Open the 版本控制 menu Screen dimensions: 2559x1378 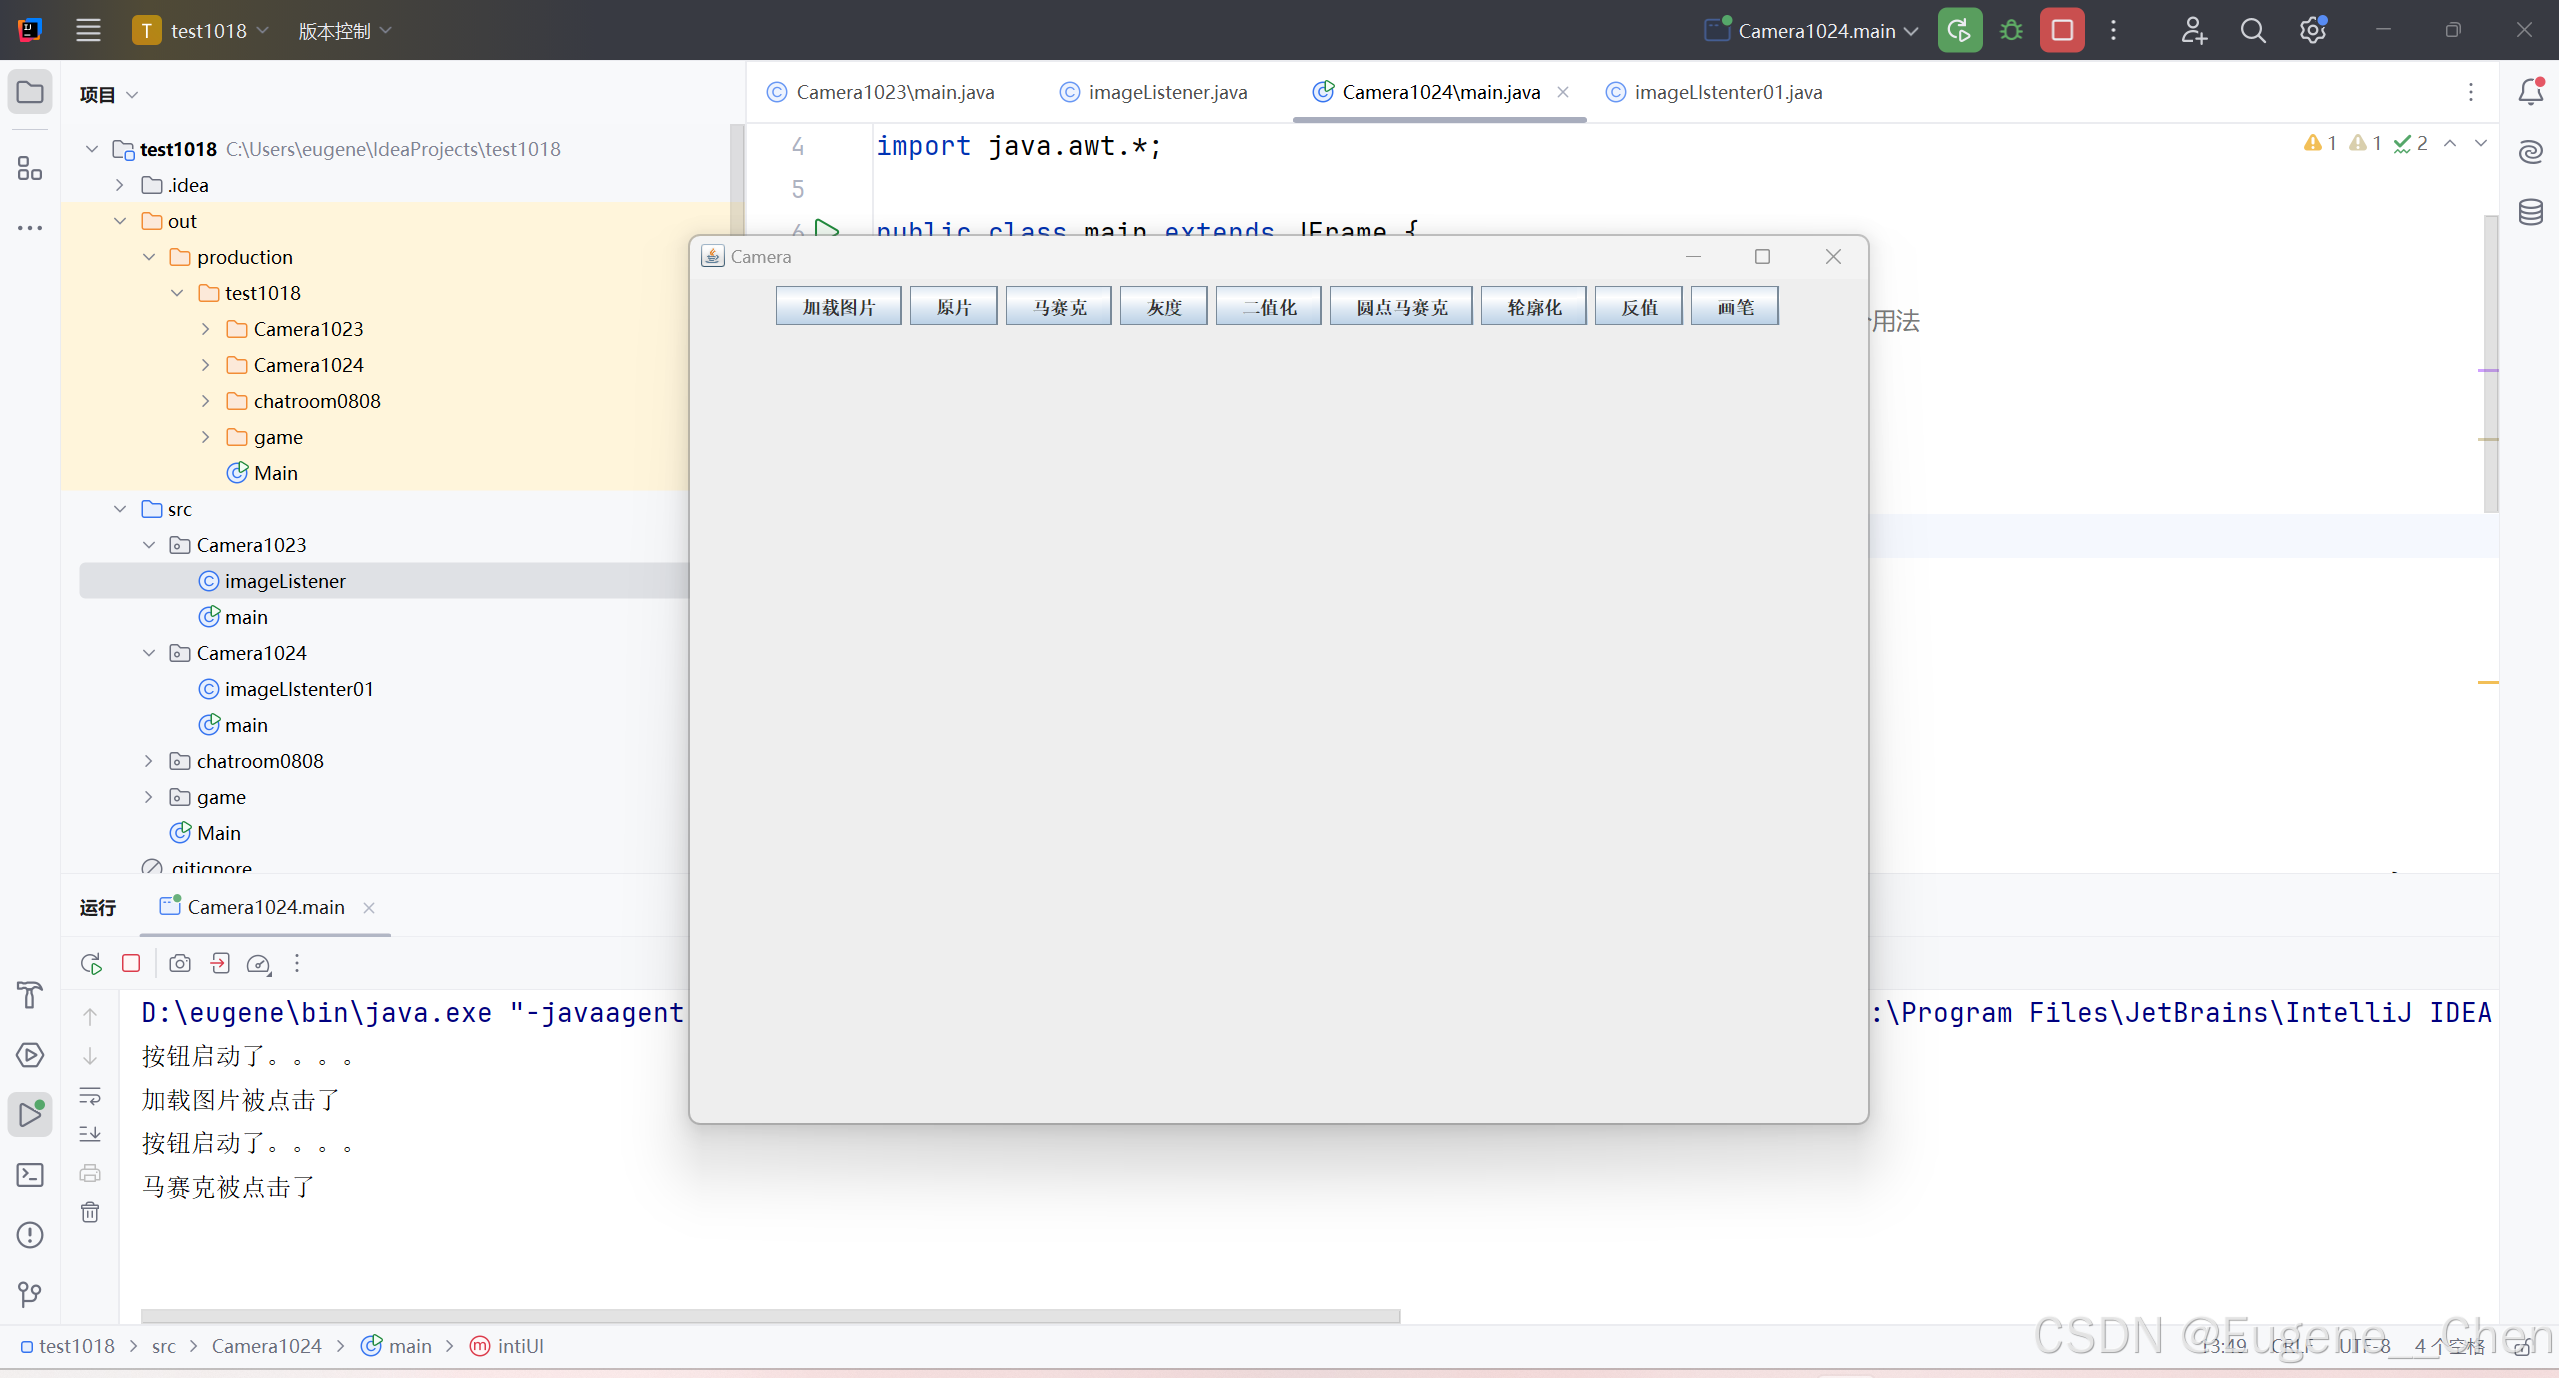[344, 30]
